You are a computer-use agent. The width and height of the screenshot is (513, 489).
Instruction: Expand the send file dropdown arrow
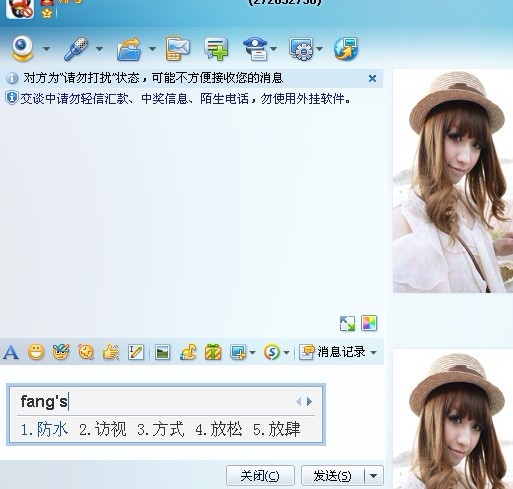tap(152, 49)
